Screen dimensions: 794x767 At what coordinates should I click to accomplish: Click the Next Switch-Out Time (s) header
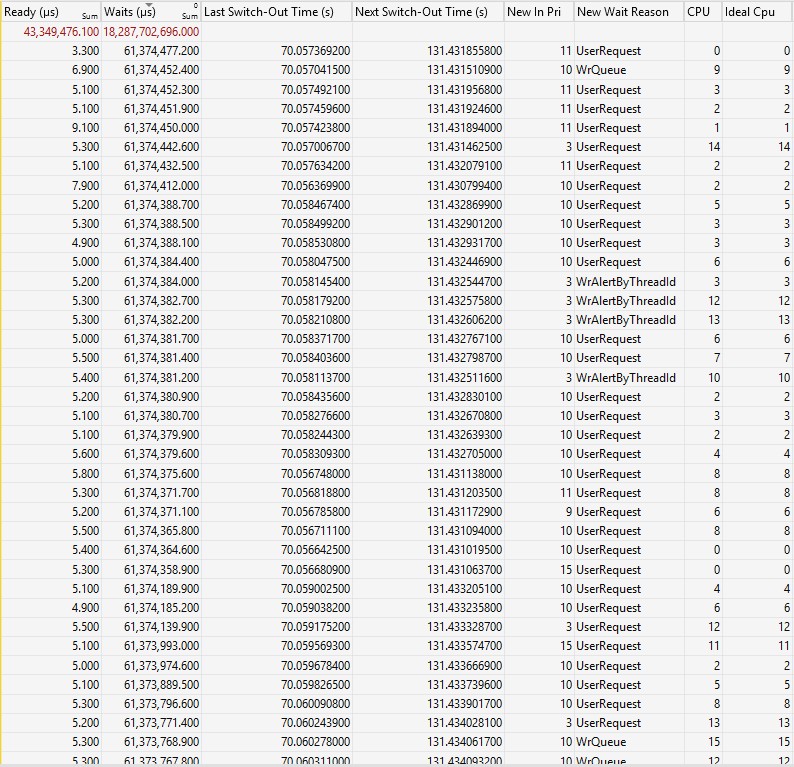[x=428, y=12]
